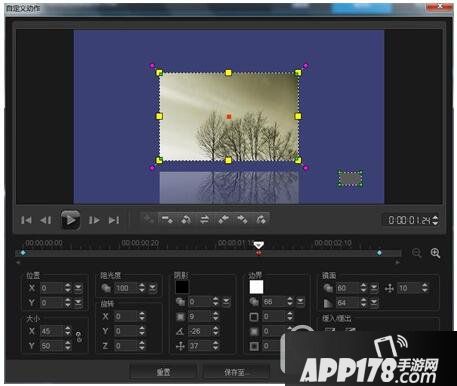This screenshot has width=457, height=386.
Task: Click the Swap keyframes icon
Action: click(204, 219)
